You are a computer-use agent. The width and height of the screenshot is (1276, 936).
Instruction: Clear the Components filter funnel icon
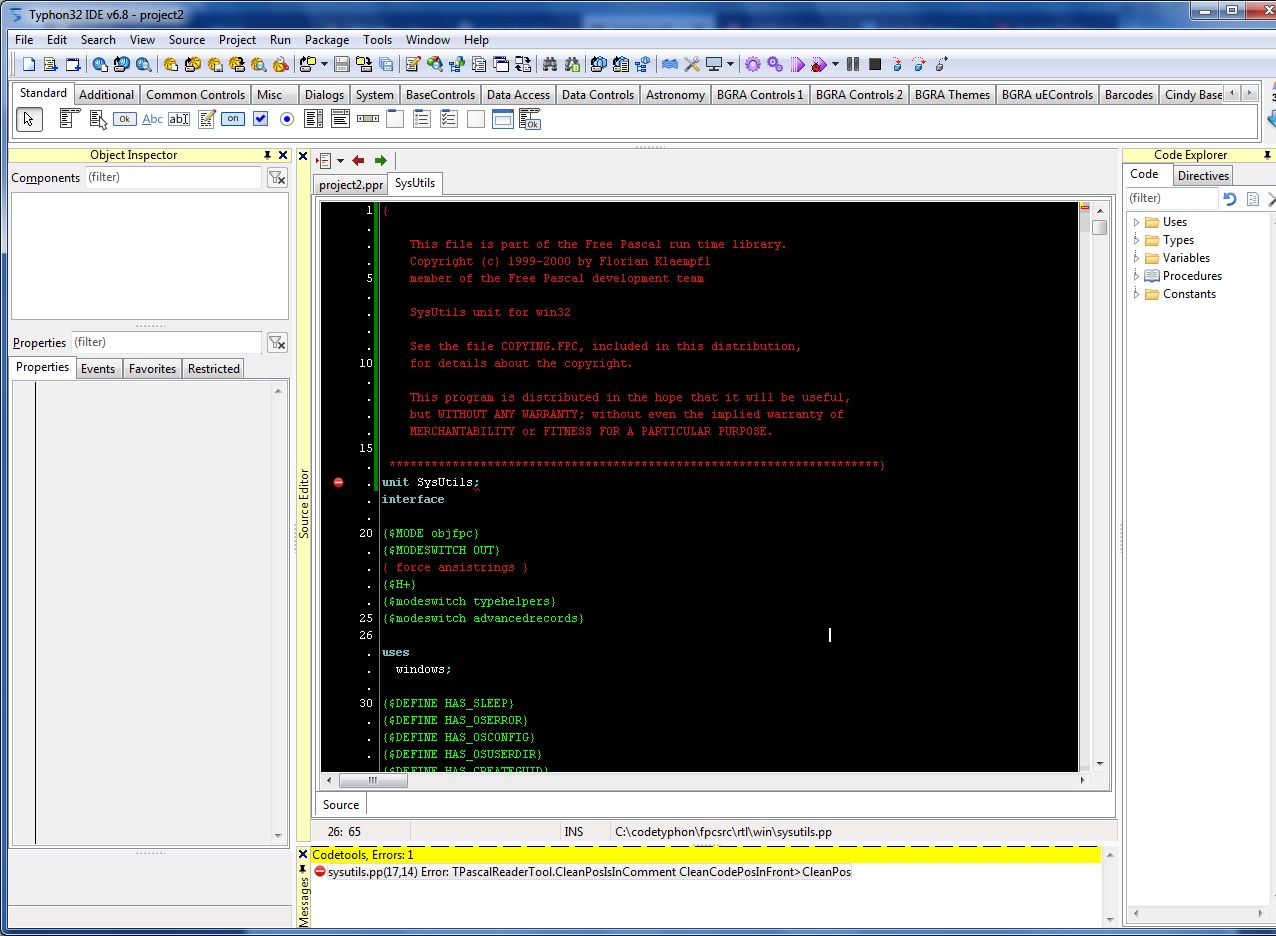(x=276, y=177)
